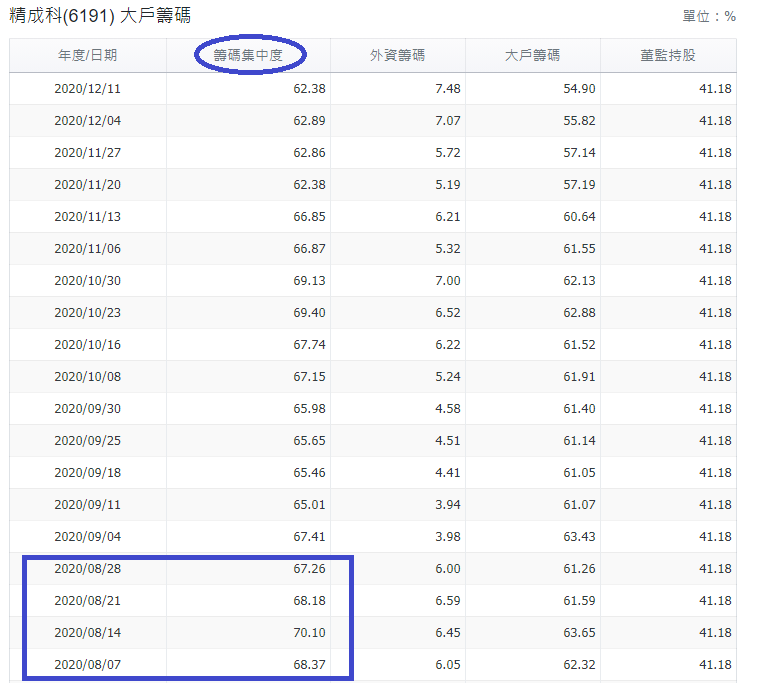Click the 2020/08/14 date cell
This screenshot has width=769, height=683.
pos(88,633)
